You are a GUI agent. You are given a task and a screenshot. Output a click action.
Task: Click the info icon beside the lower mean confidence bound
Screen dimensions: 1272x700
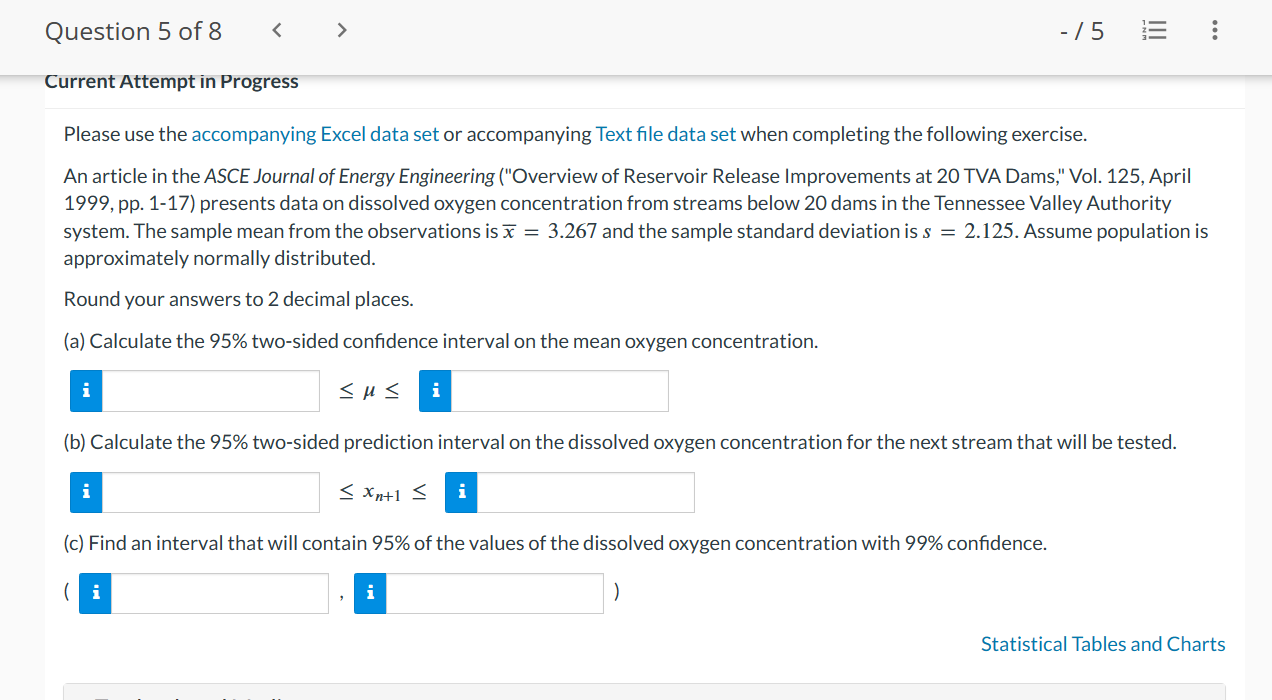click(86, 391)
